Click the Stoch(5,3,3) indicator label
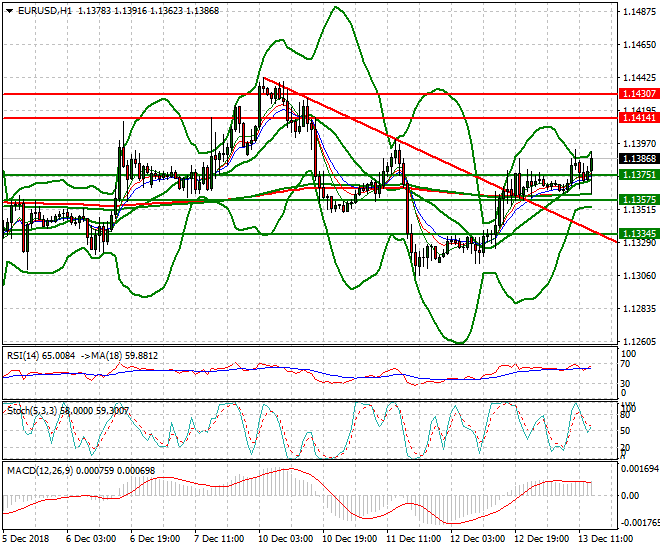The width and height of the screenshot is (660, 550). [25, 409]
